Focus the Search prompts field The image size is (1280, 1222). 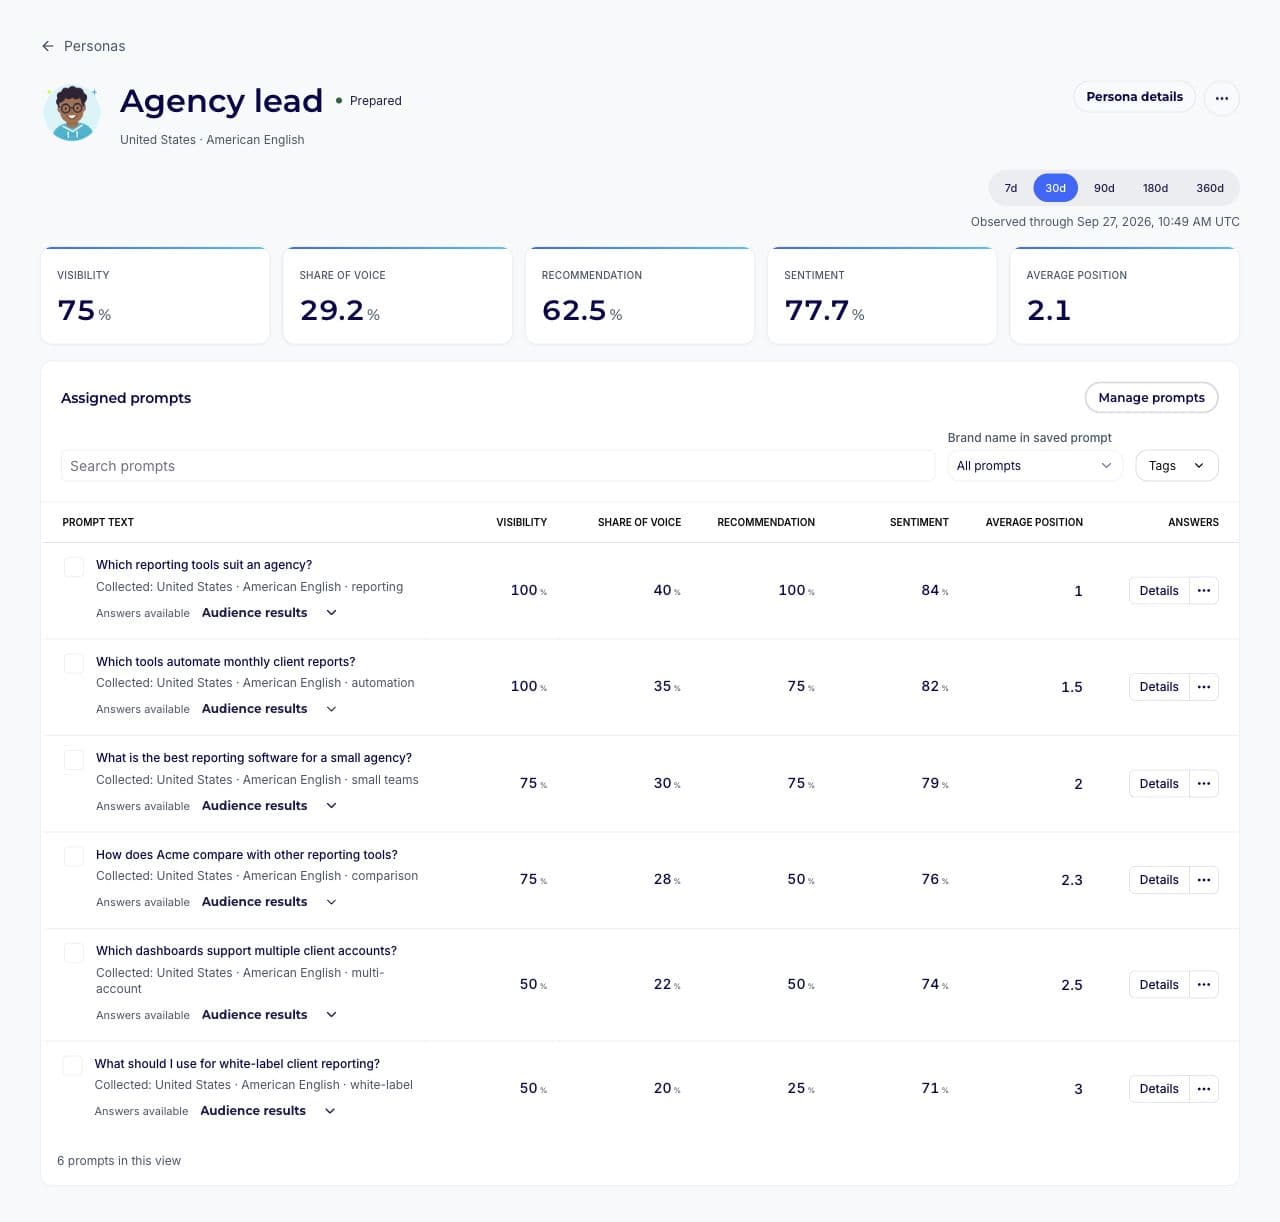[498, 466]
